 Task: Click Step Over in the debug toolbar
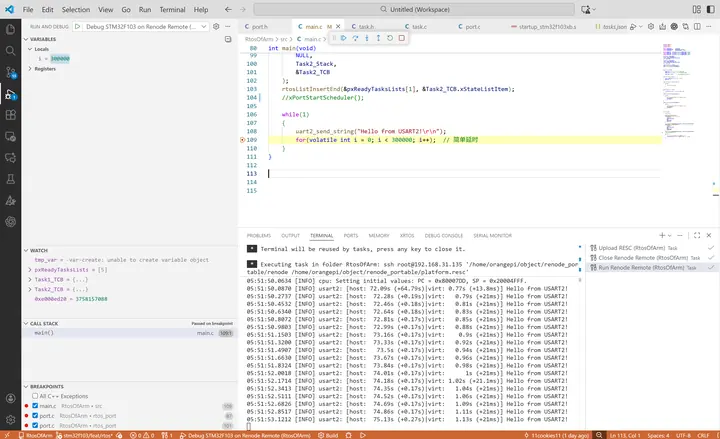pos(354,38)
